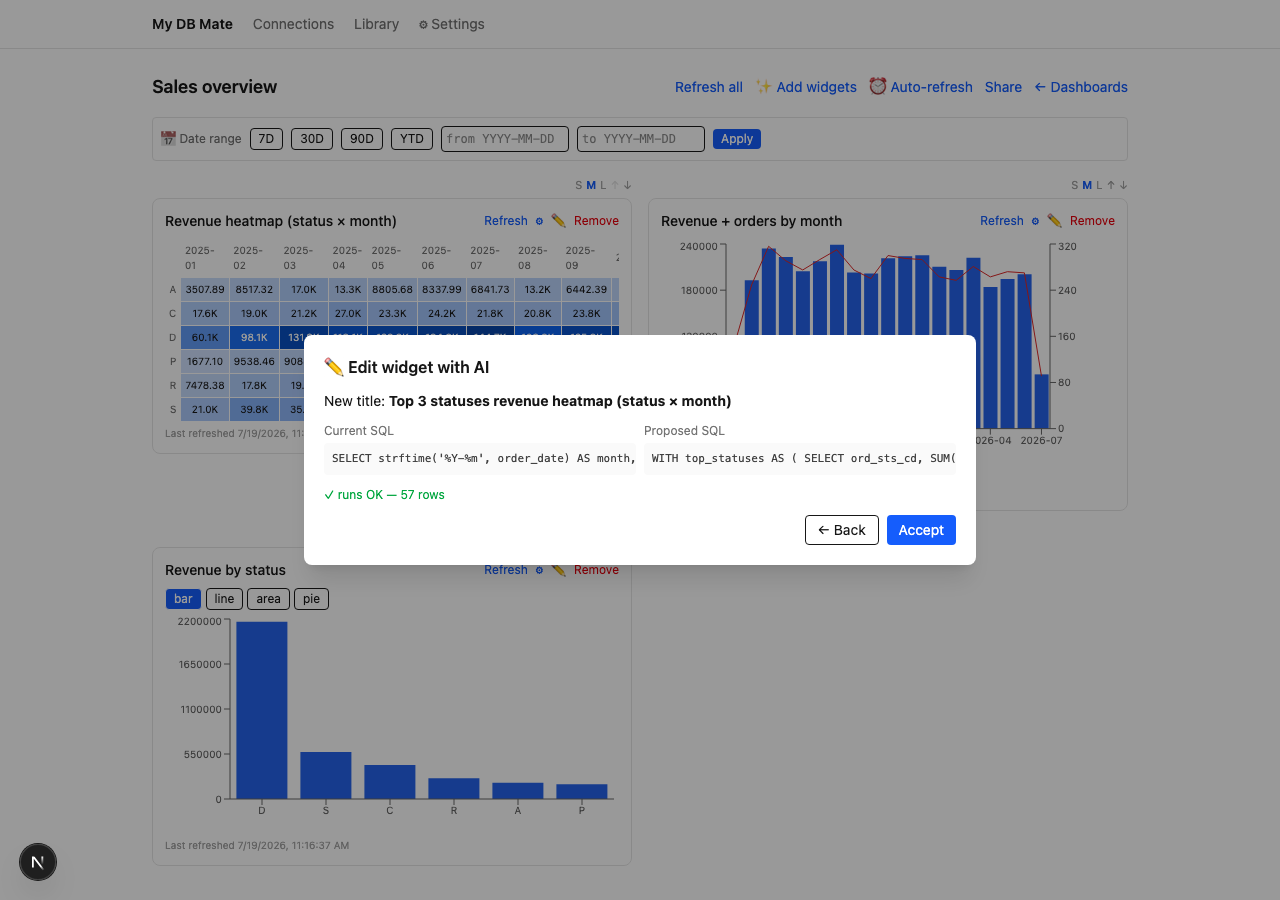Open the Connections nav item
1280x900 pixels.
click(x=293, y=24)
